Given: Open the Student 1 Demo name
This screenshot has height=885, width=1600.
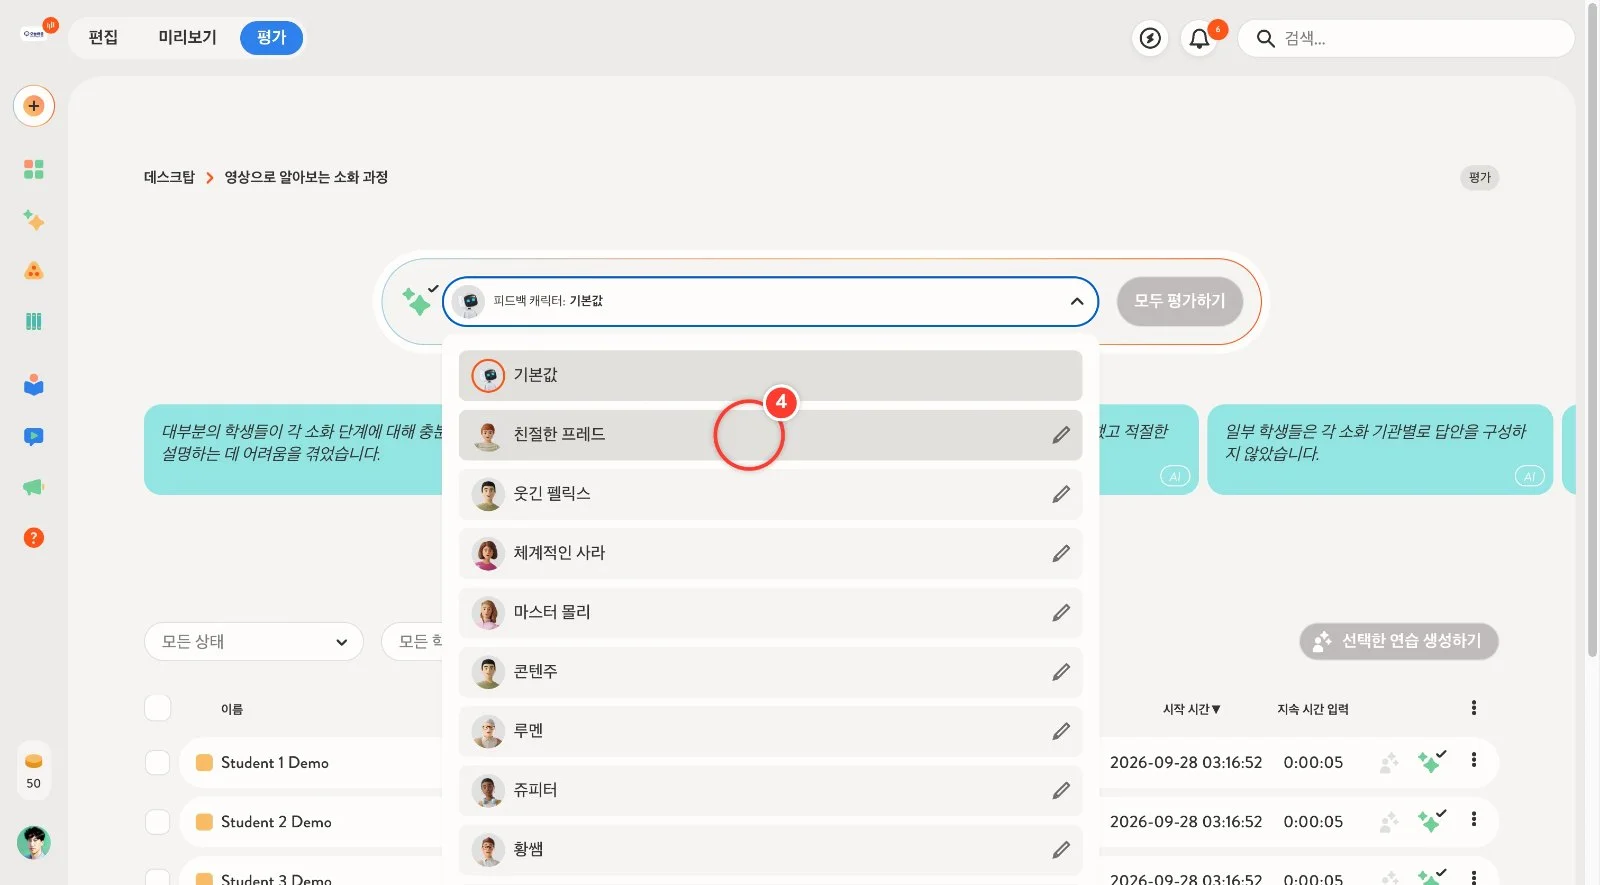Looking at the screenshot, I should [275, 762].
